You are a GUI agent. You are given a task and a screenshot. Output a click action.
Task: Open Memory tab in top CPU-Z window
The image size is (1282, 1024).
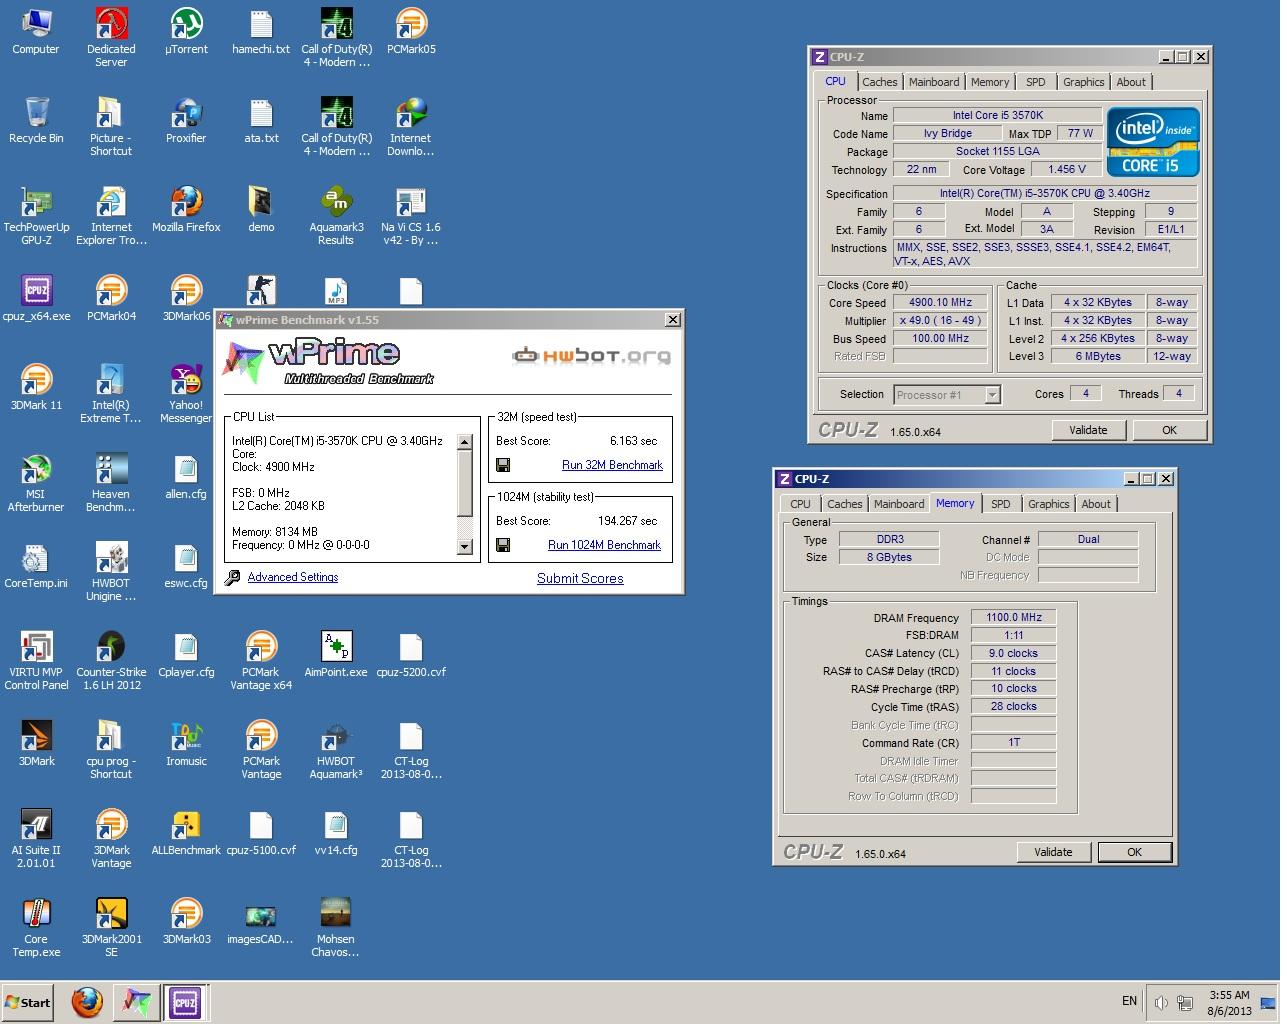(x=990, y=82)
